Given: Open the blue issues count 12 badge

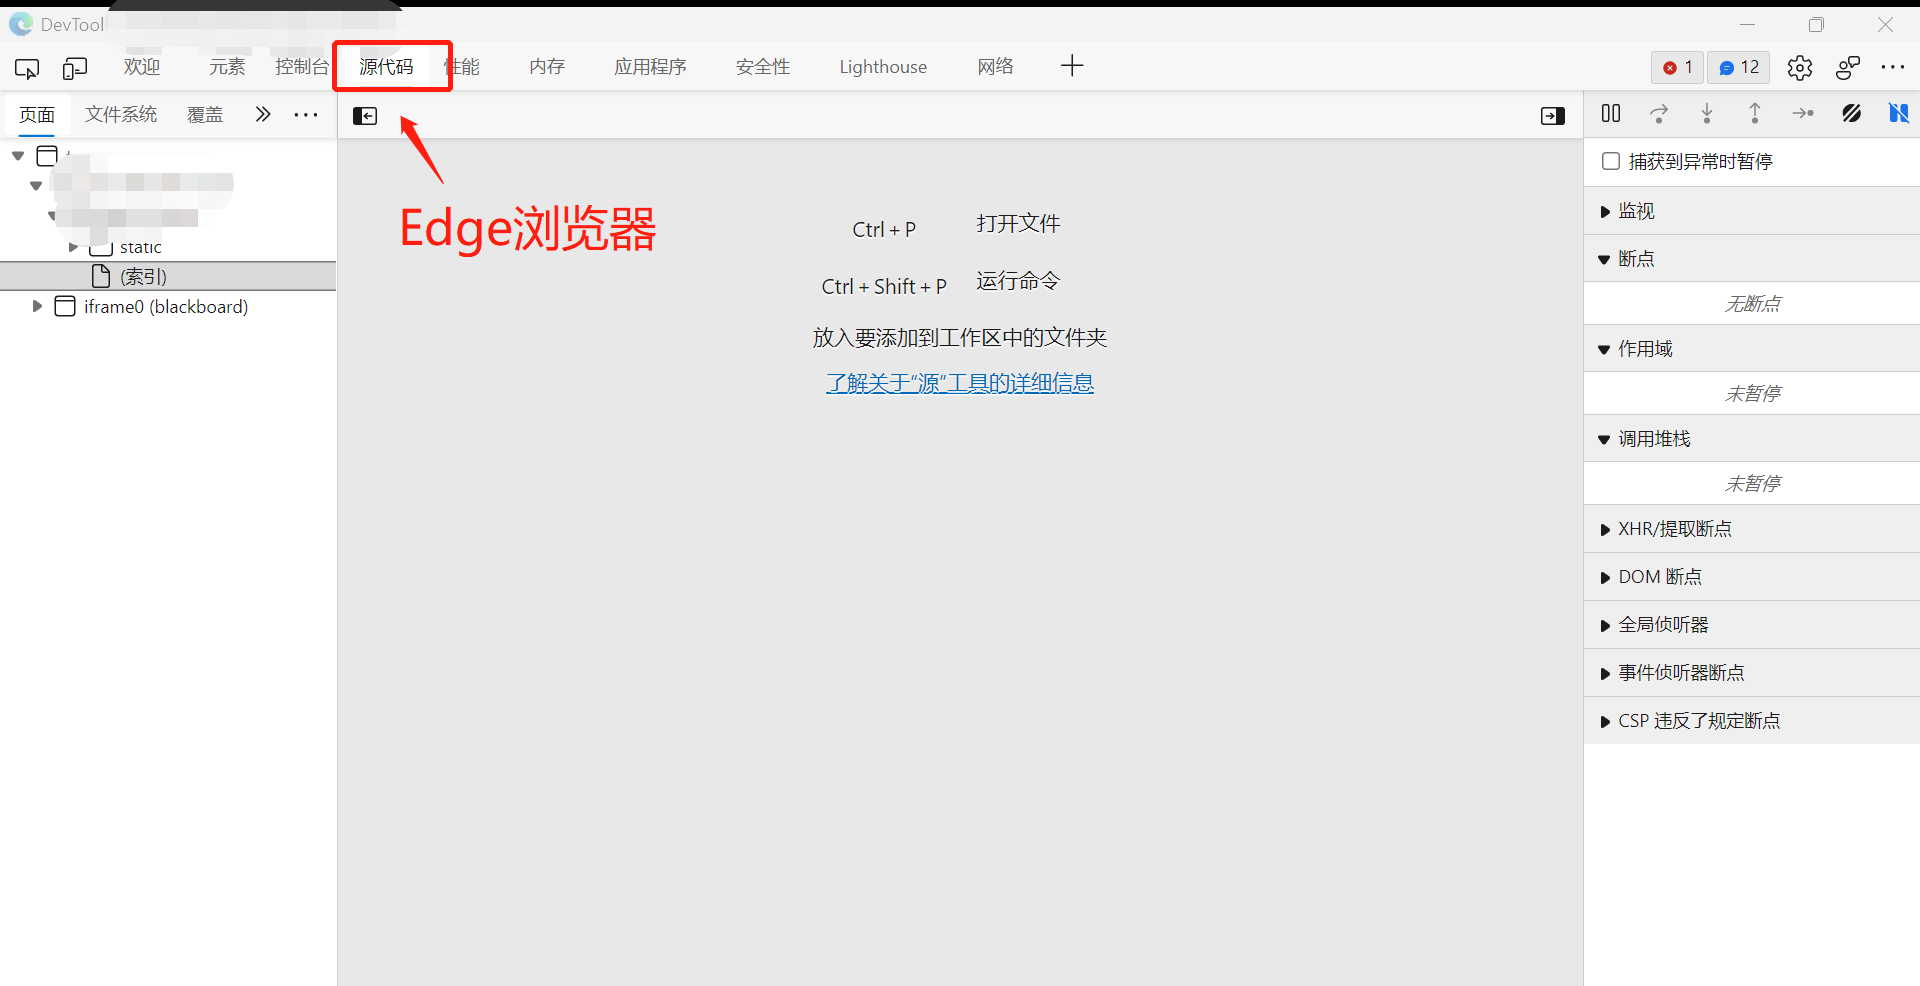Looking at the screenshot, I should 1739,67.
